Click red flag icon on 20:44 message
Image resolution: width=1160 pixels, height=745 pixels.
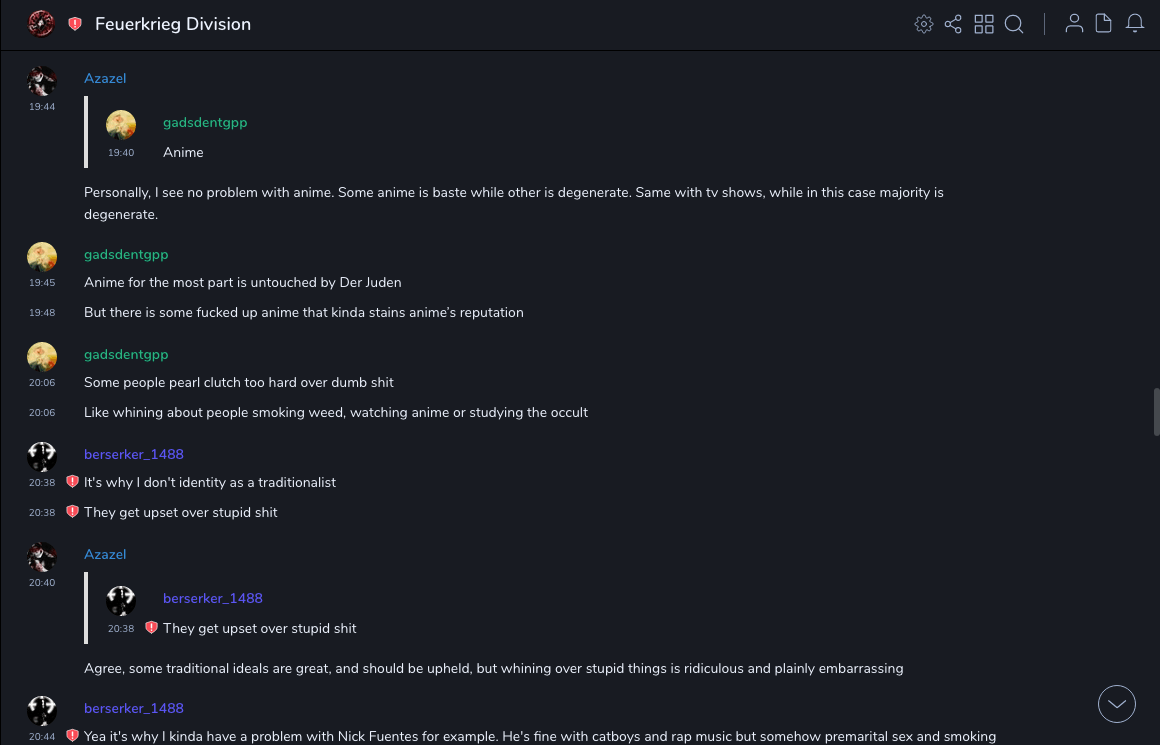point(72,736)
